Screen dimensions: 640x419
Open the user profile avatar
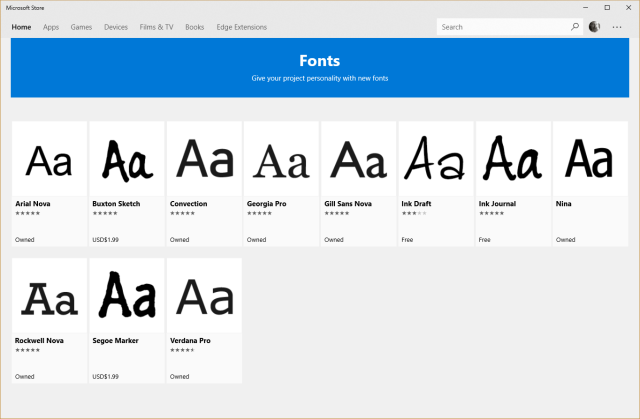pyautogui.click(x=595, y=27)
